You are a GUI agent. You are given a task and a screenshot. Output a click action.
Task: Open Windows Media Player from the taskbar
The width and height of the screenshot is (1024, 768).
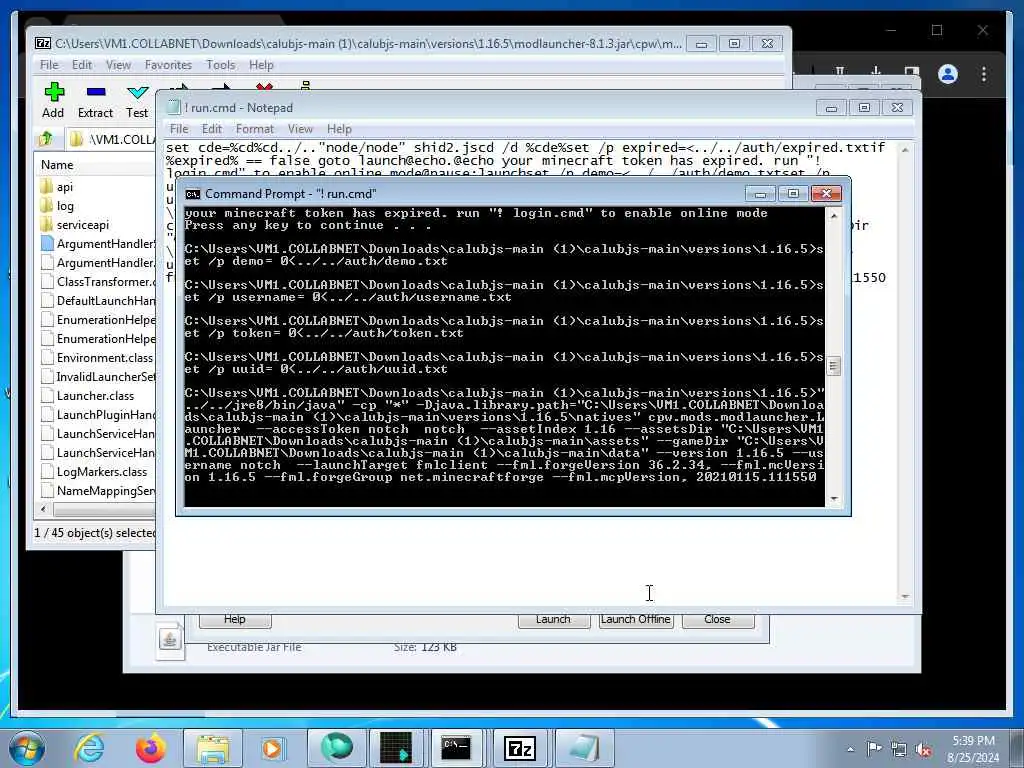tap(273, 748)
